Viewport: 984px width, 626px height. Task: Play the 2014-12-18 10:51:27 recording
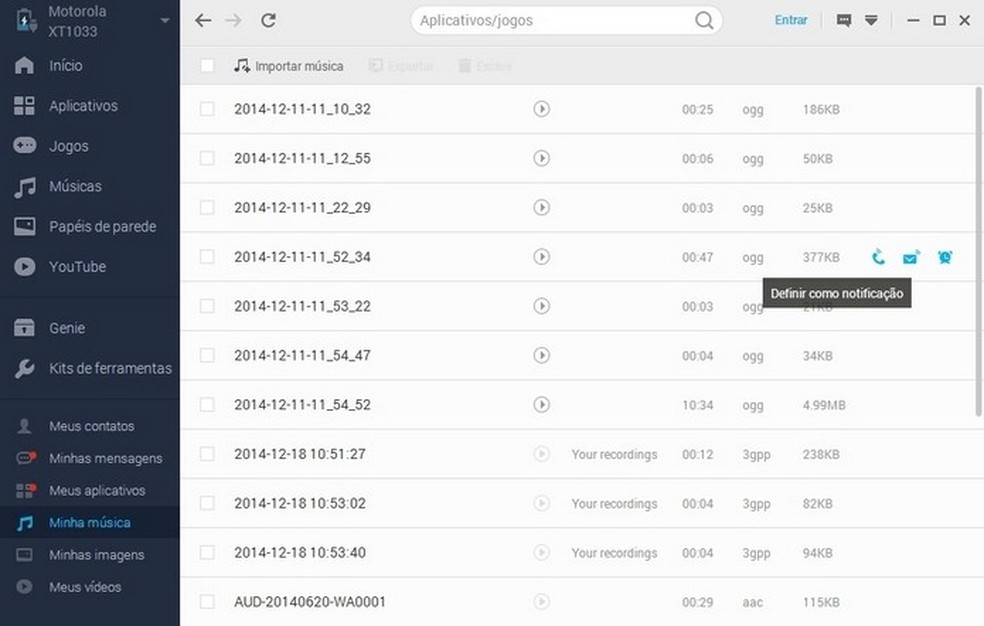[542, 454]
